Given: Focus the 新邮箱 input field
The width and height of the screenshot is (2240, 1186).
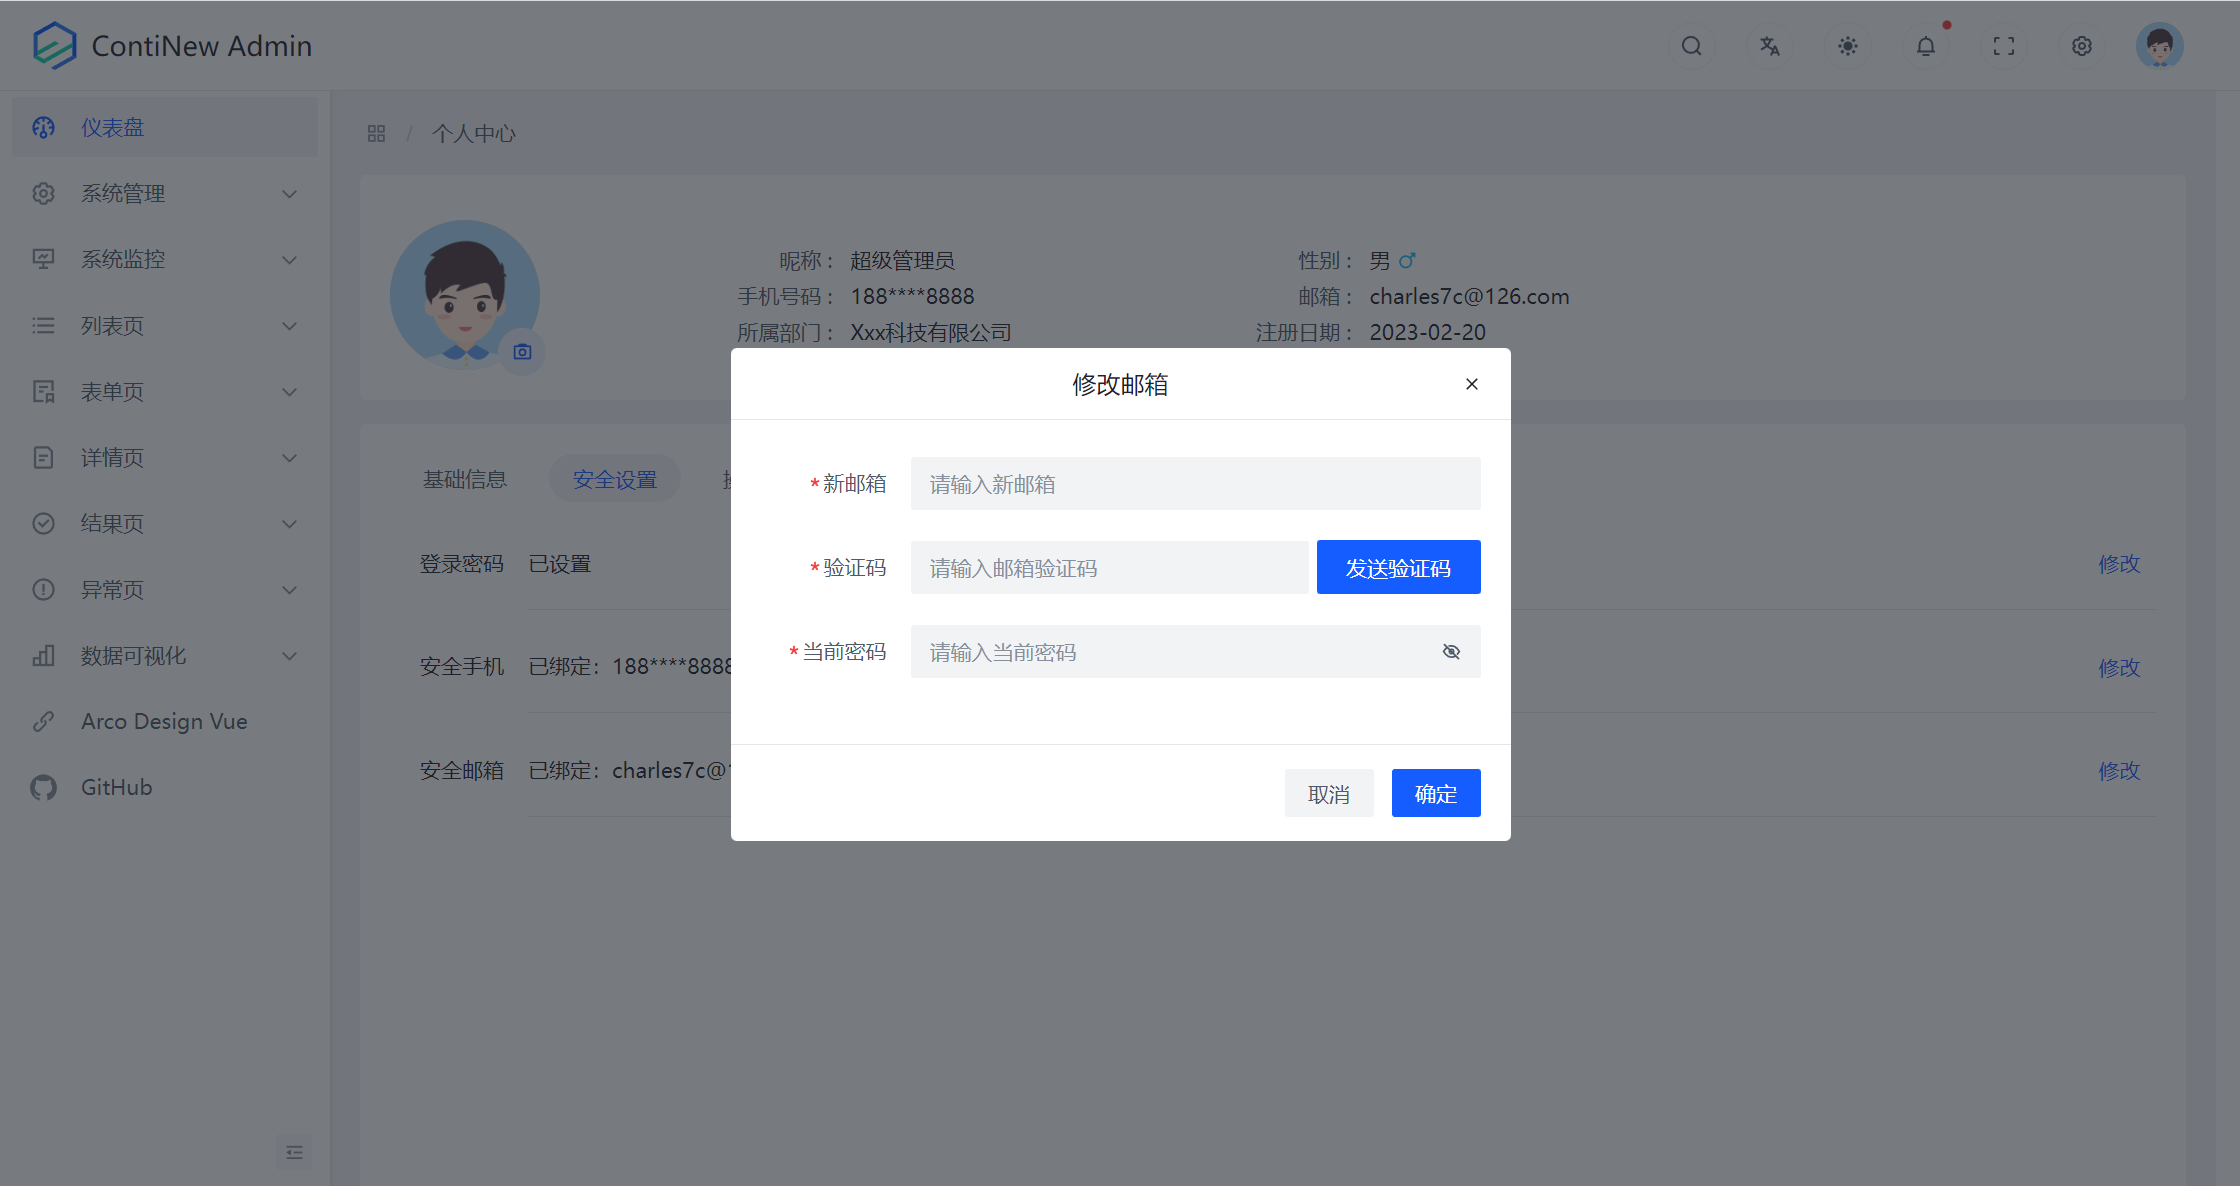Looking at the screenshot, I should 1195,484.
